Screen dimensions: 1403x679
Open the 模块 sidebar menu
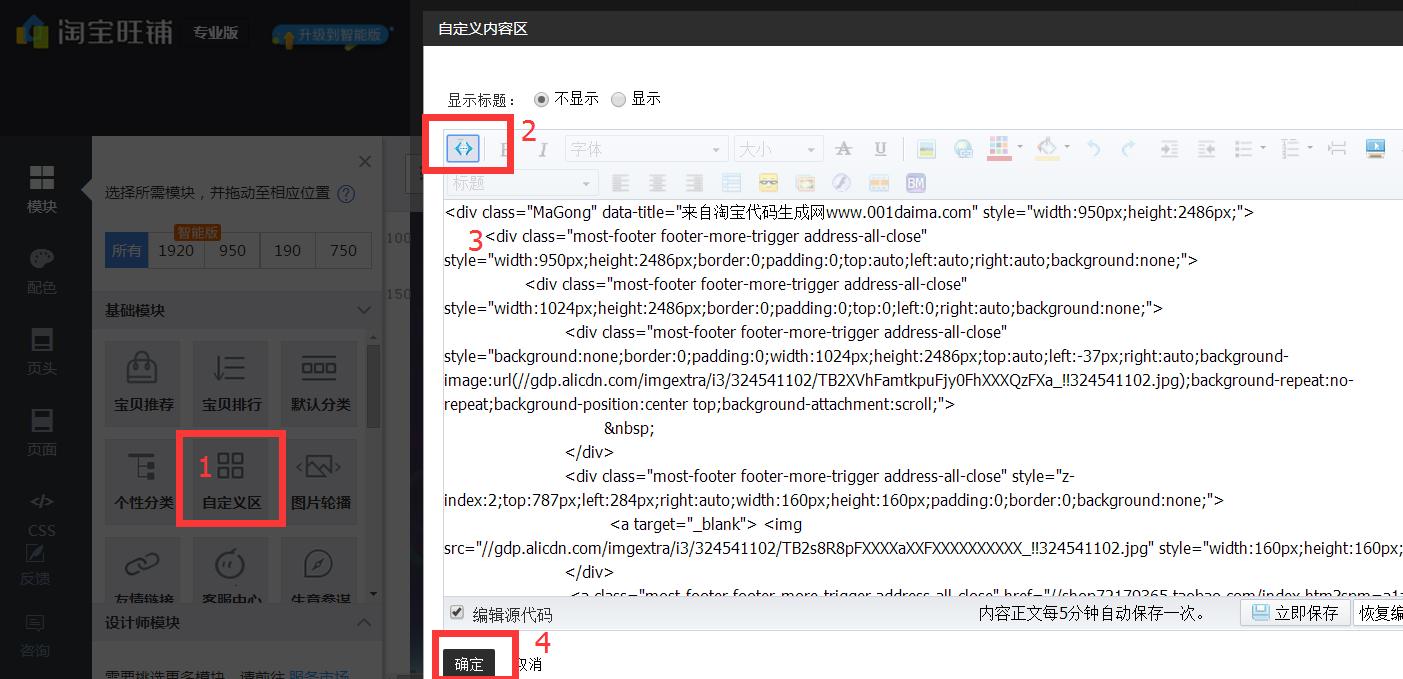point(40,187)
